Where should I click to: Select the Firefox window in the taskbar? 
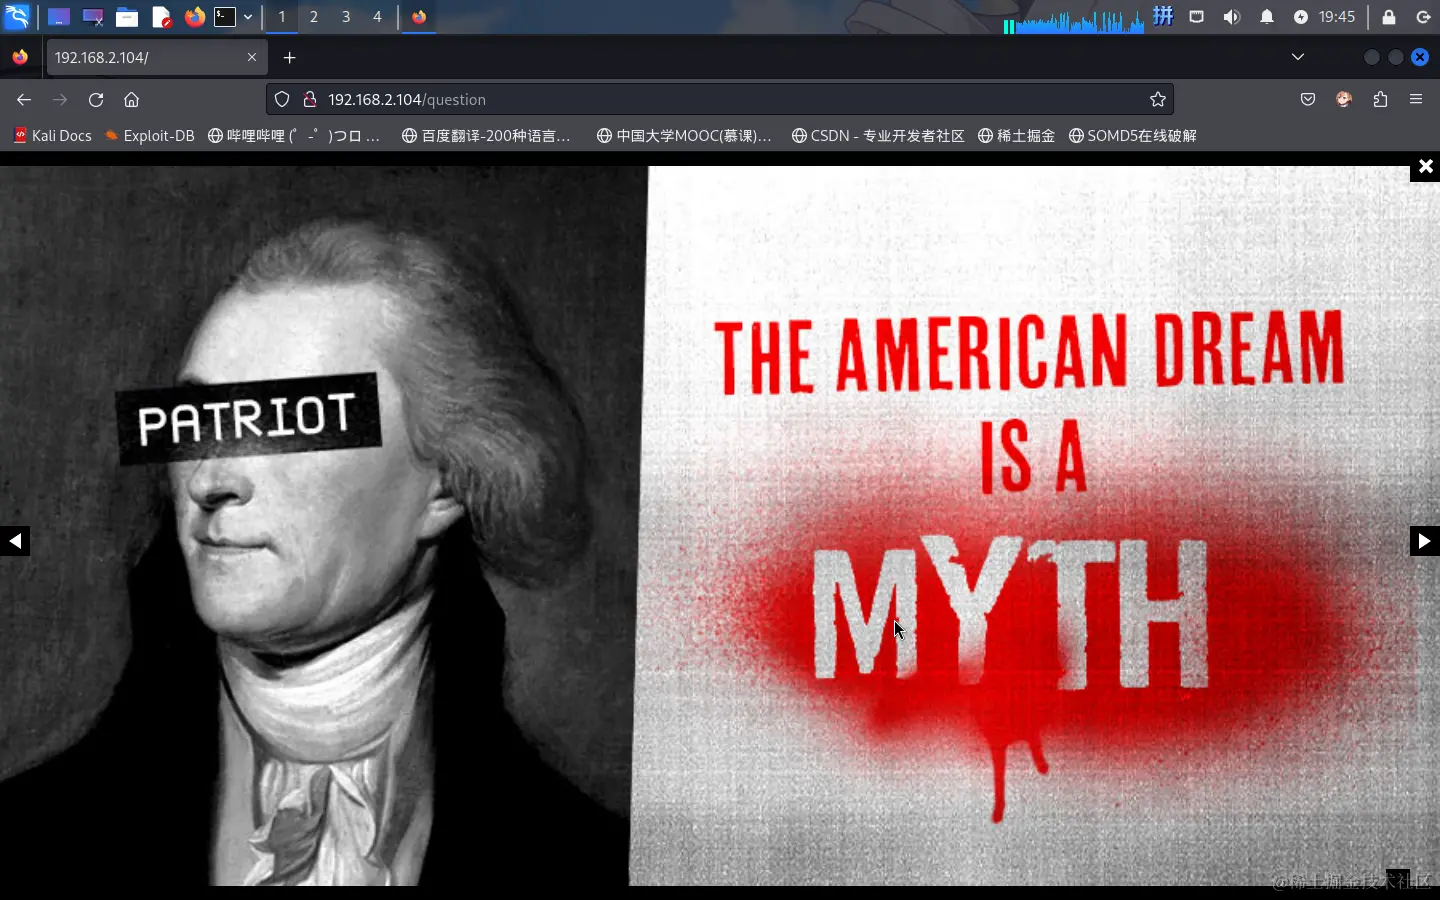[x=419, y=17]
